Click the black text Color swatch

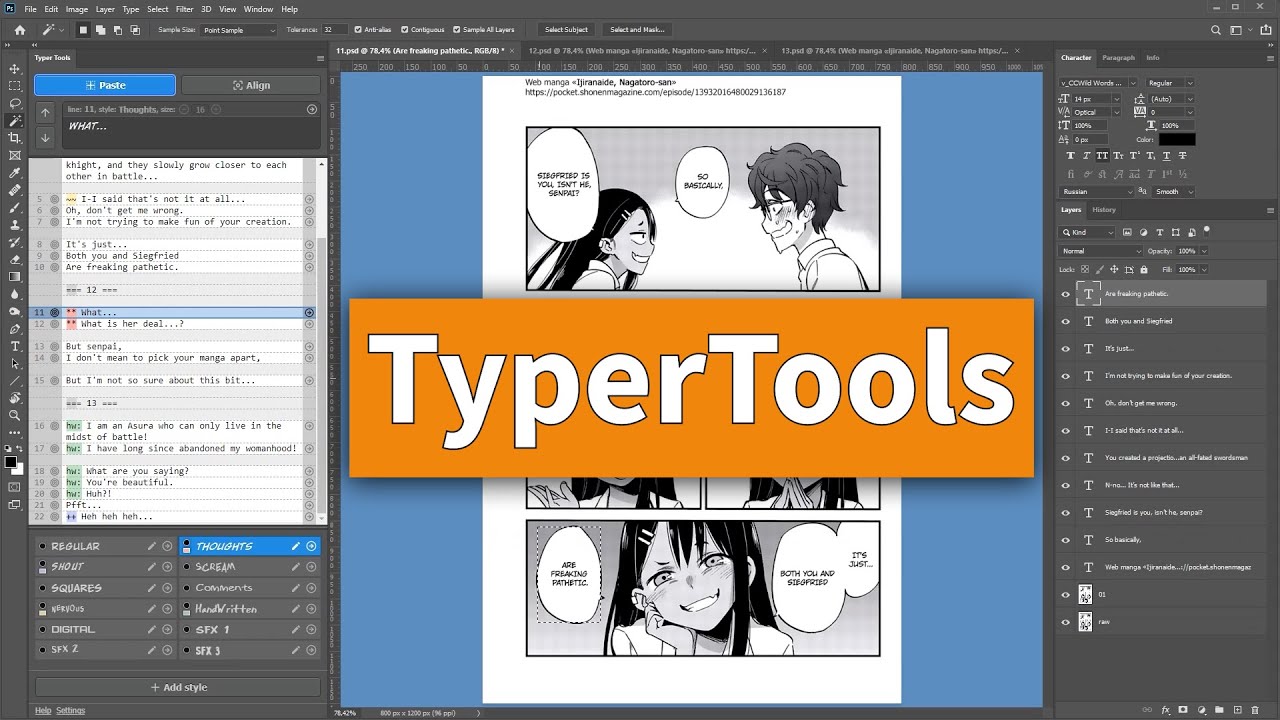click(1178, 140)
